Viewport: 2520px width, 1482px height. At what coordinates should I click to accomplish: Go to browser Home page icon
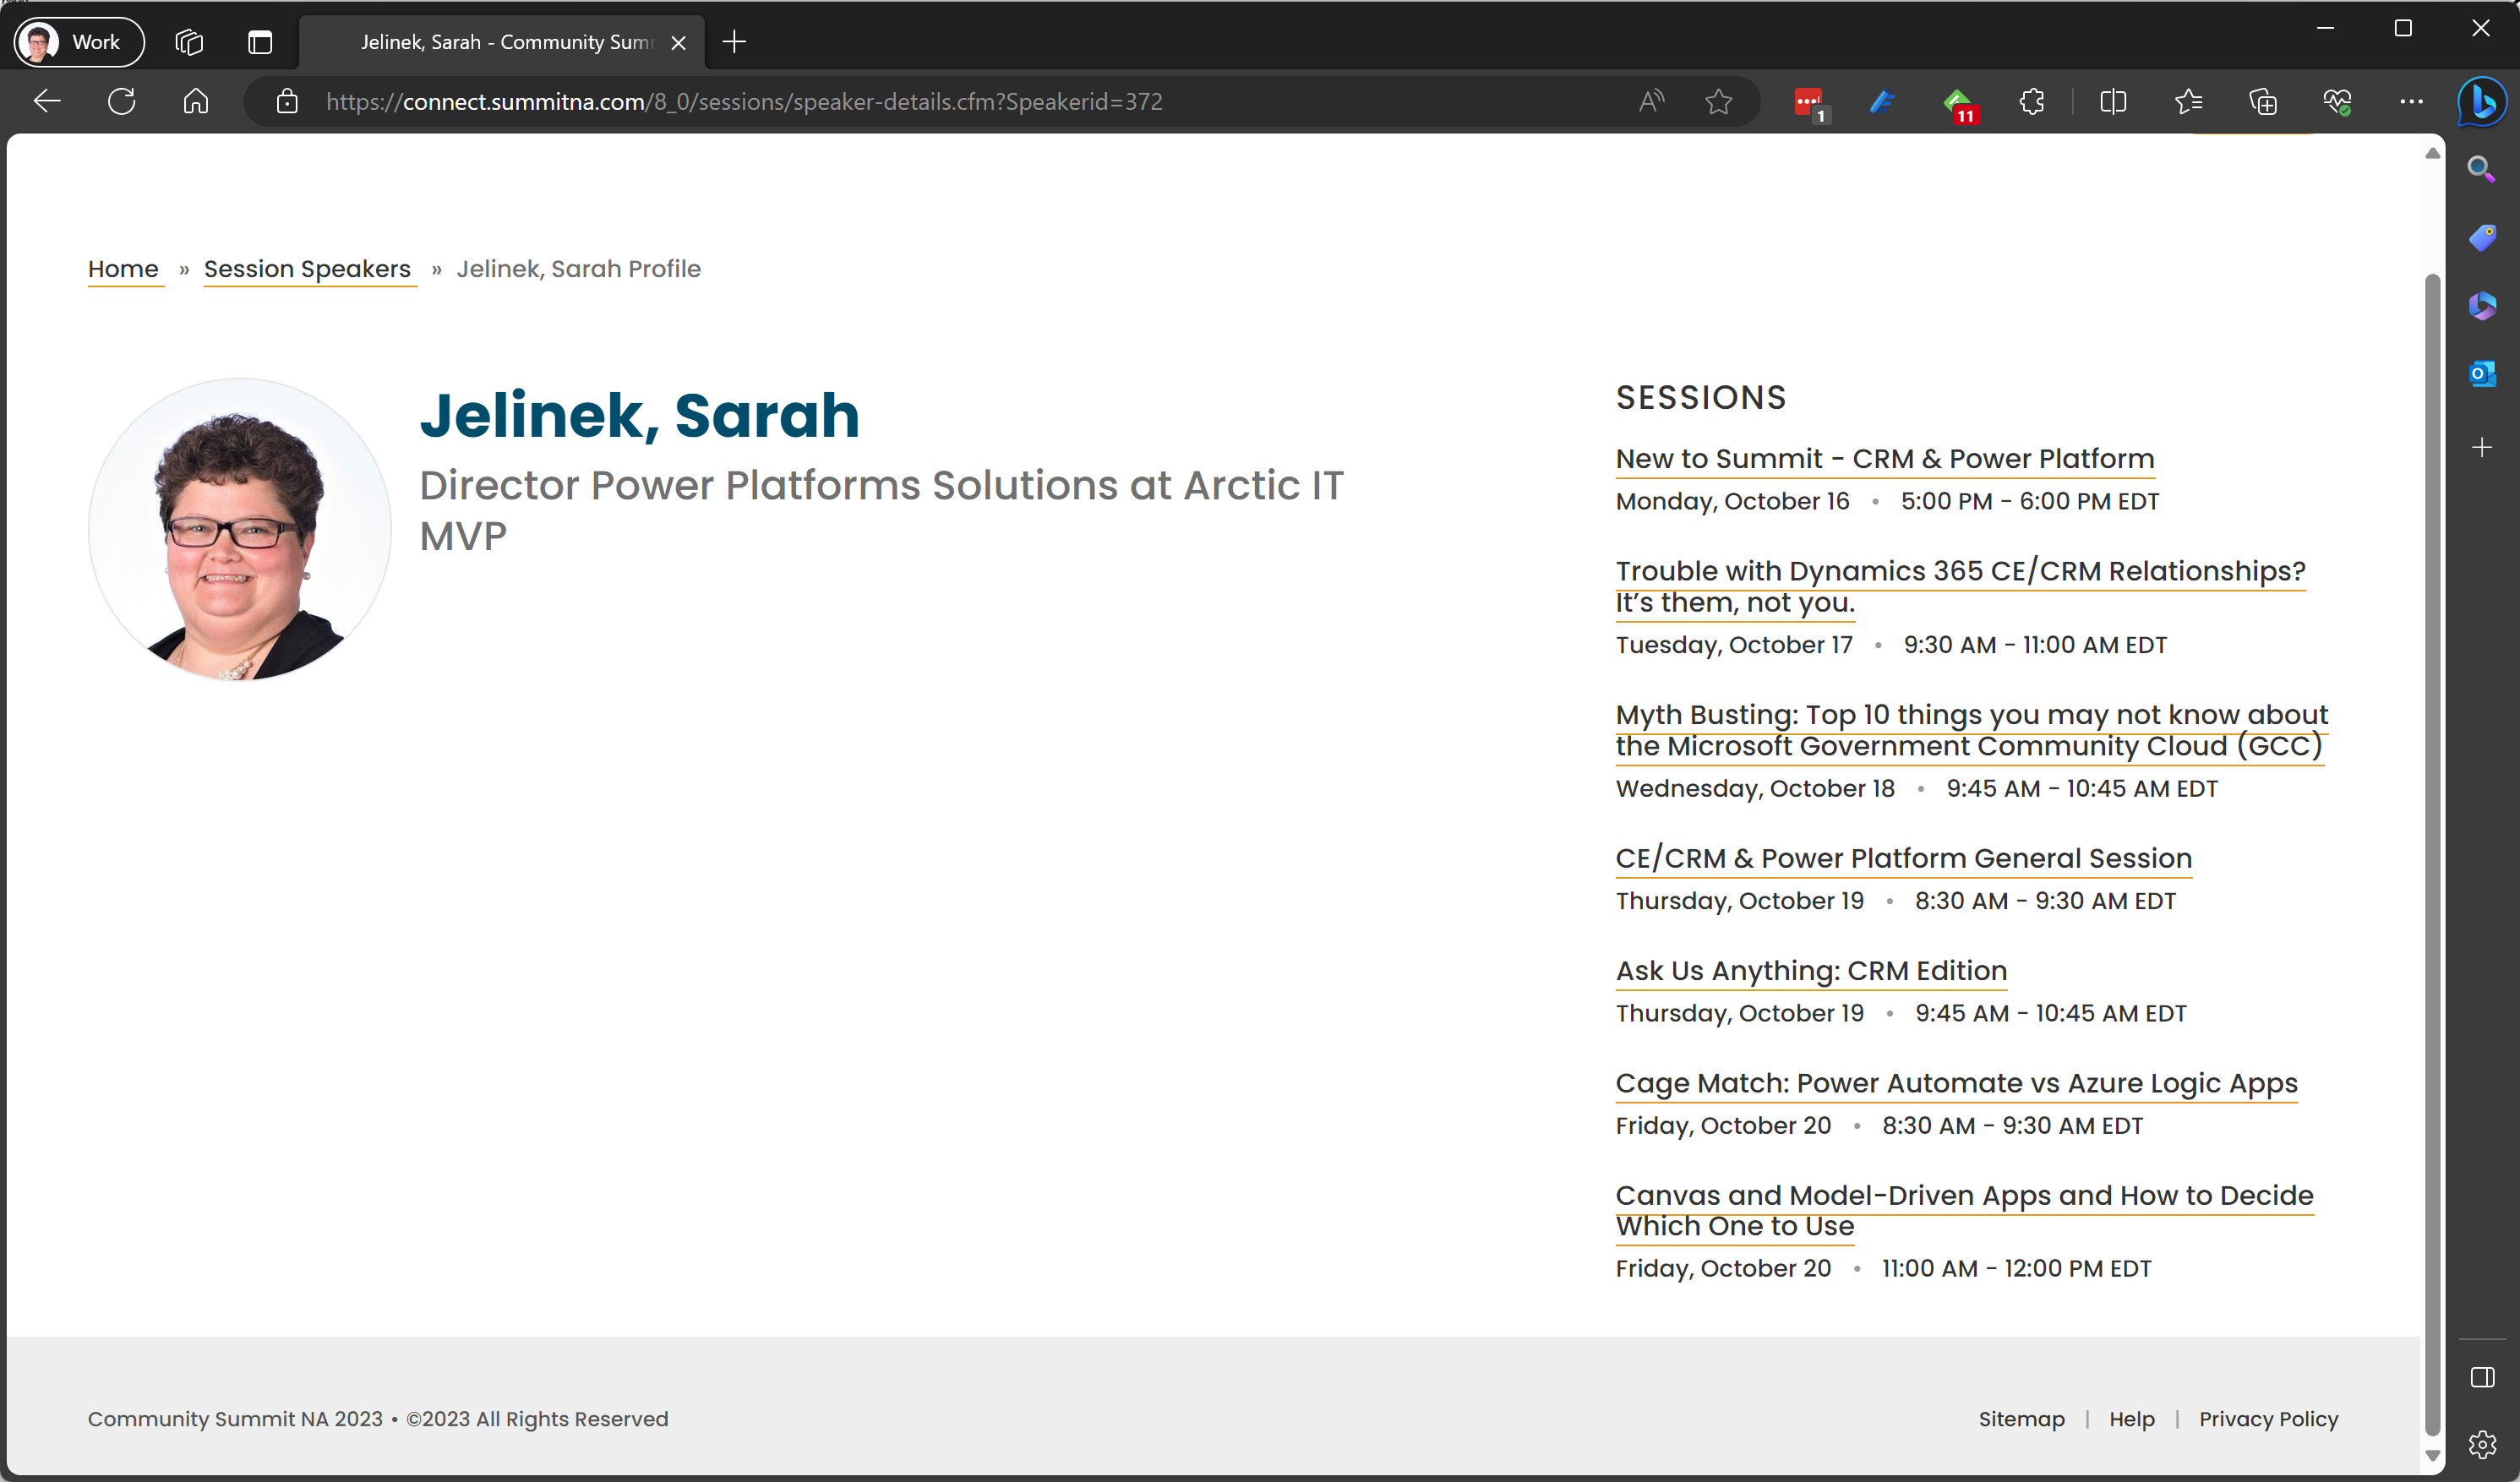point(196,101)
